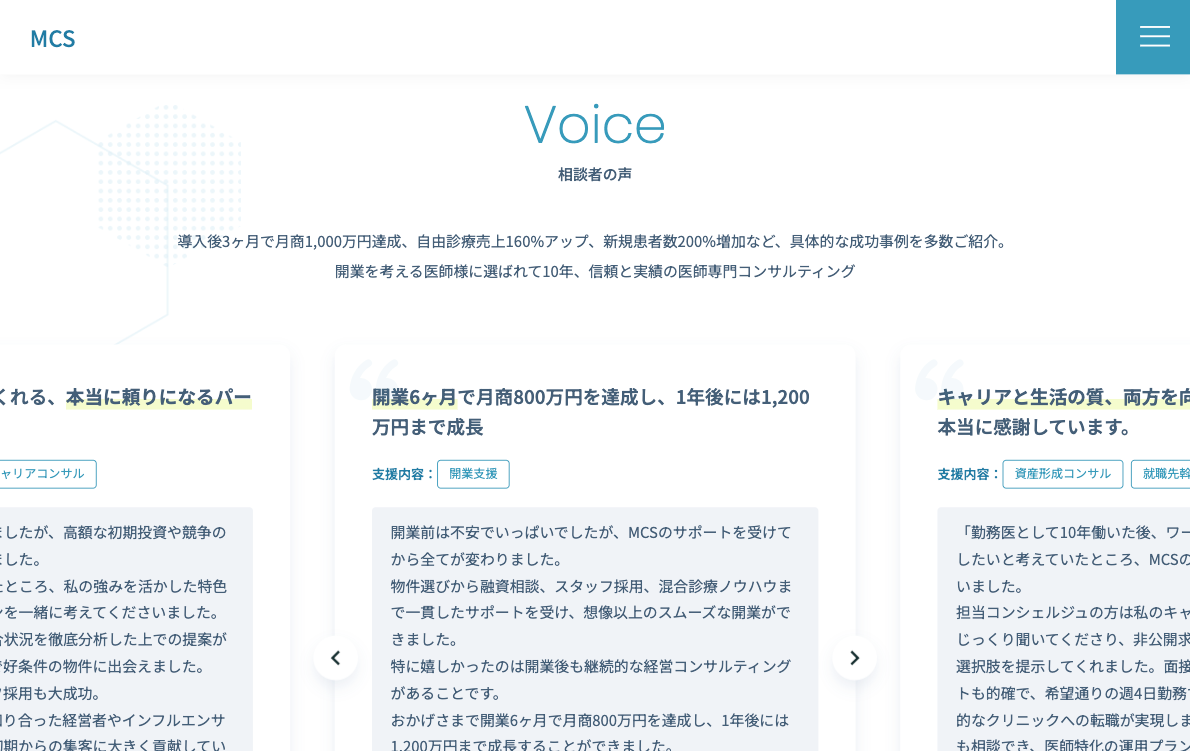Screen dimensions: 1190x751
Task: Click the MCS logo
Action: tap(52, 39)
